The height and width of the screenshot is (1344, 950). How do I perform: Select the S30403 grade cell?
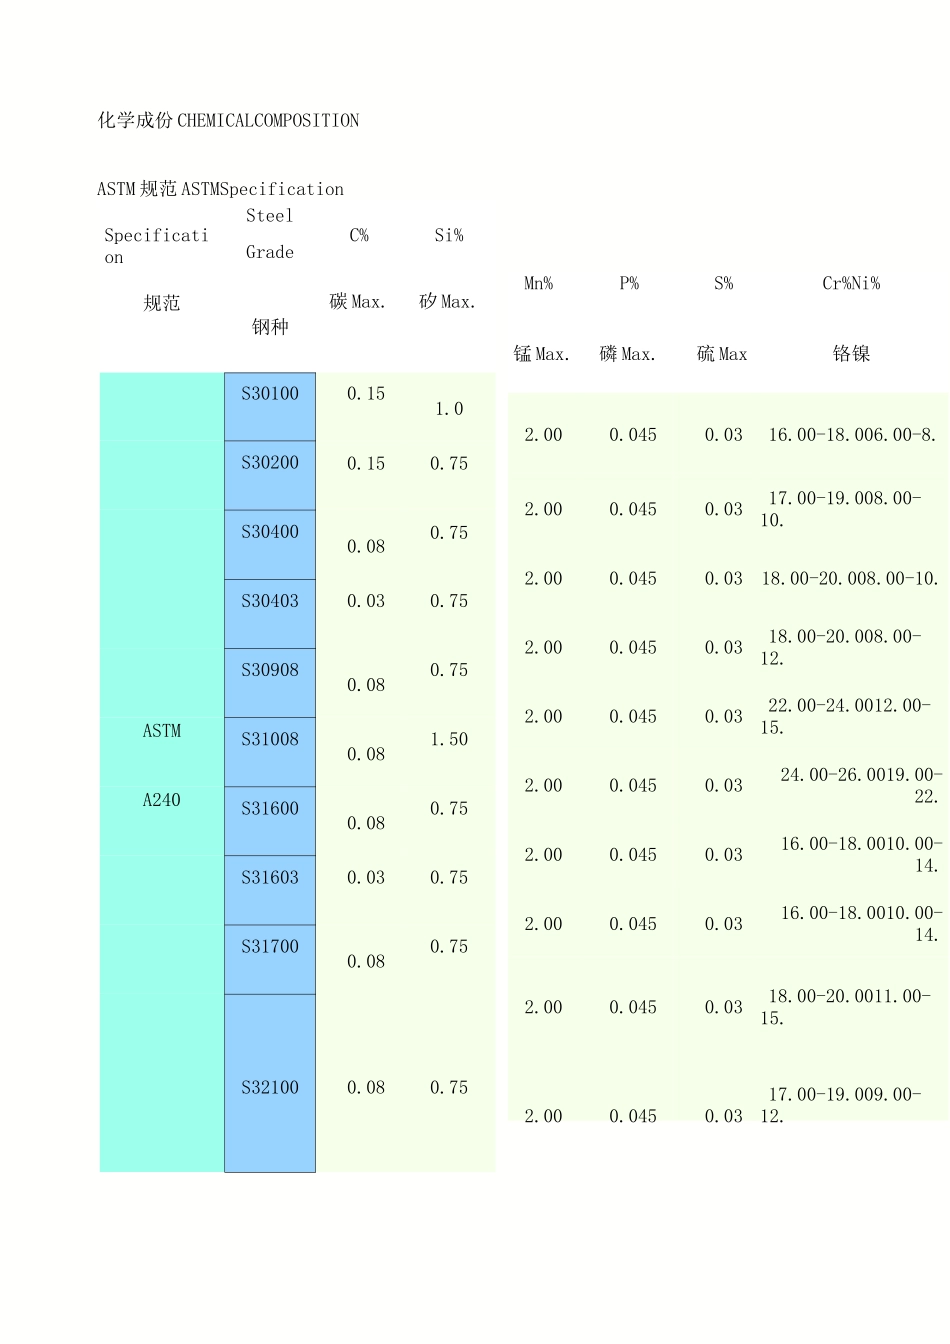[x=270, y=601]
